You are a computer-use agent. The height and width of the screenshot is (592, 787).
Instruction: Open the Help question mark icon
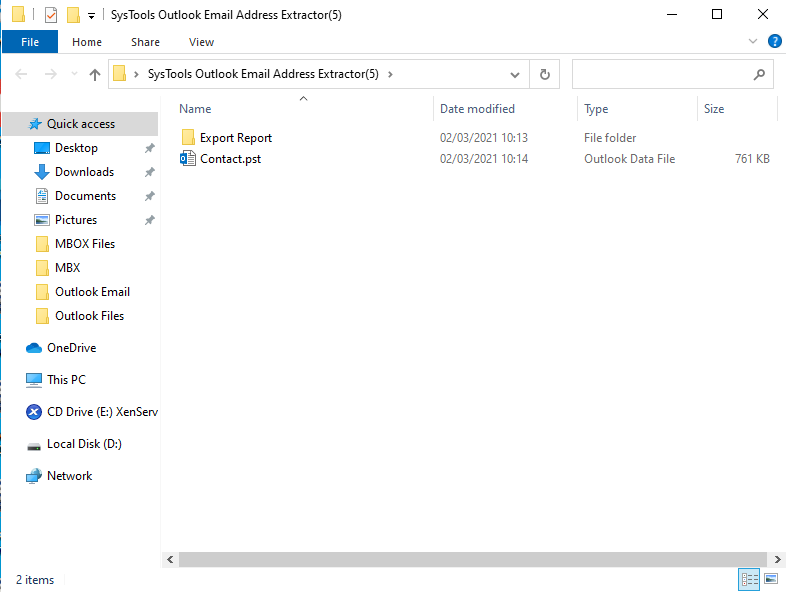pos(774,41)
